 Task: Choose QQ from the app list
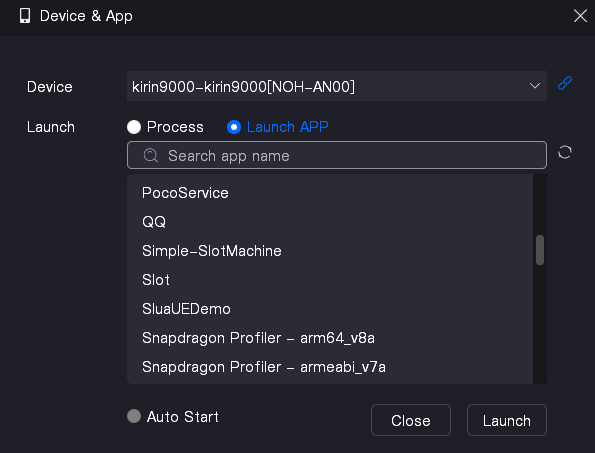(330, 222)
